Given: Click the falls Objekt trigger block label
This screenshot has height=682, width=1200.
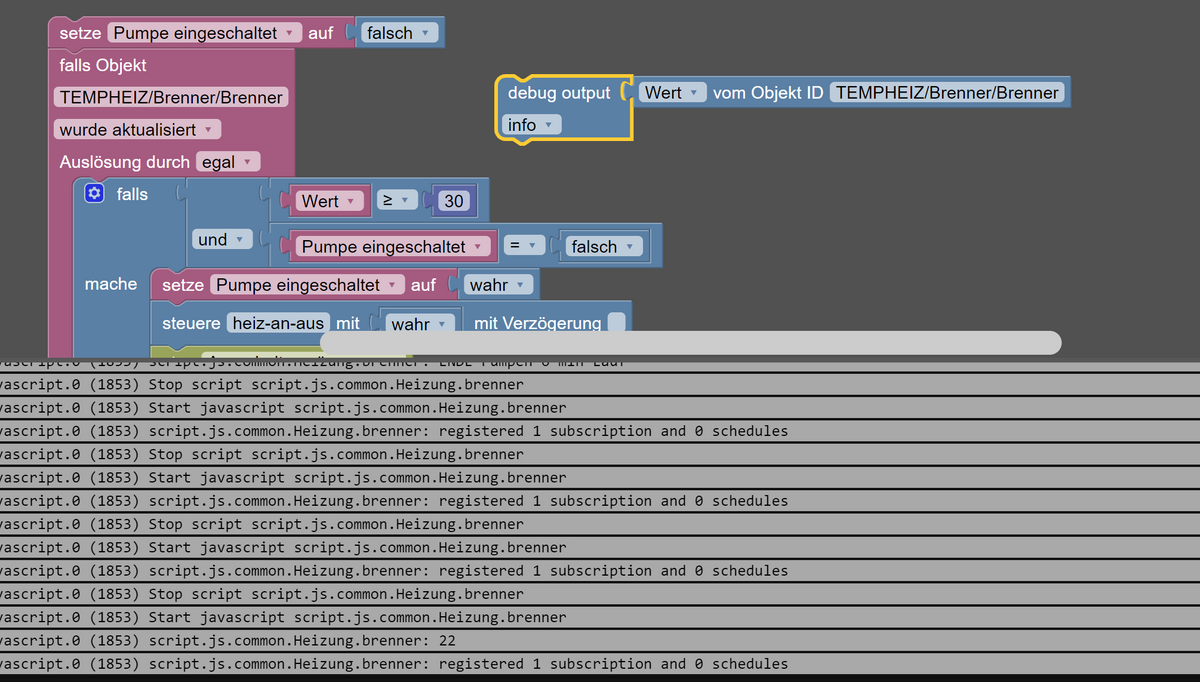Looking at the screenshot, I should coord(103,65).
